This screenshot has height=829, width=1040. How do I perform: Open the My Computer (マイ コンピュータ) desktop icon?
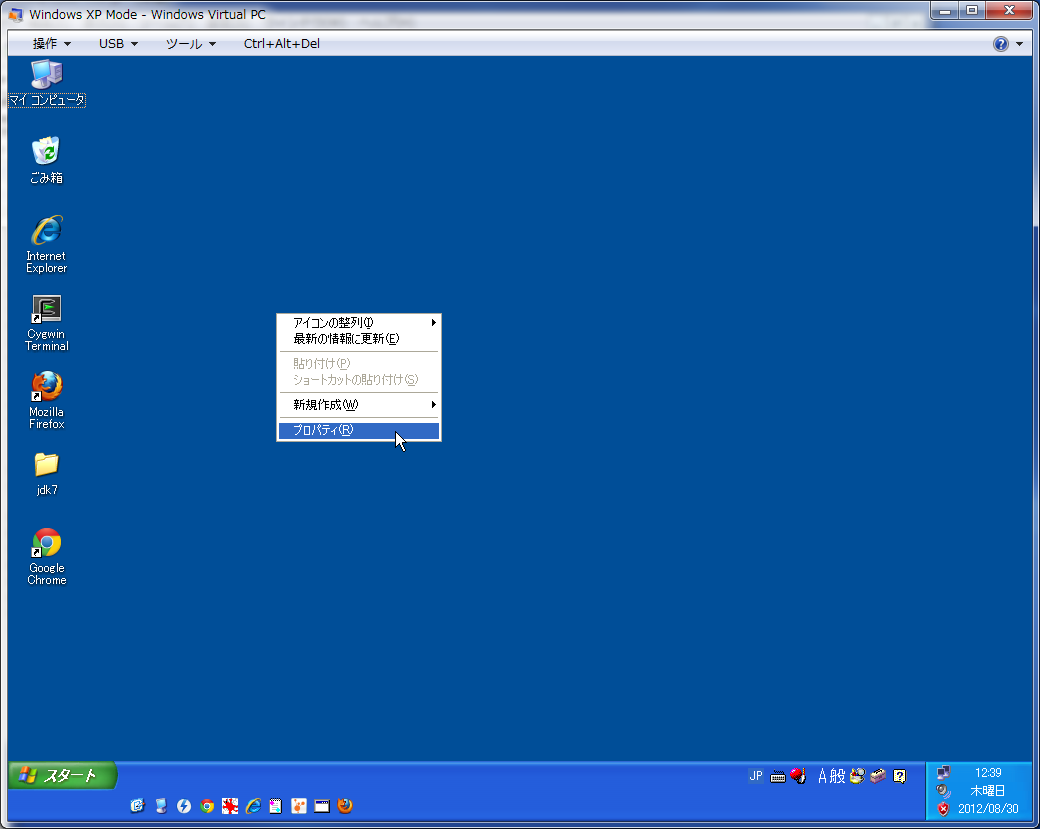46,83
